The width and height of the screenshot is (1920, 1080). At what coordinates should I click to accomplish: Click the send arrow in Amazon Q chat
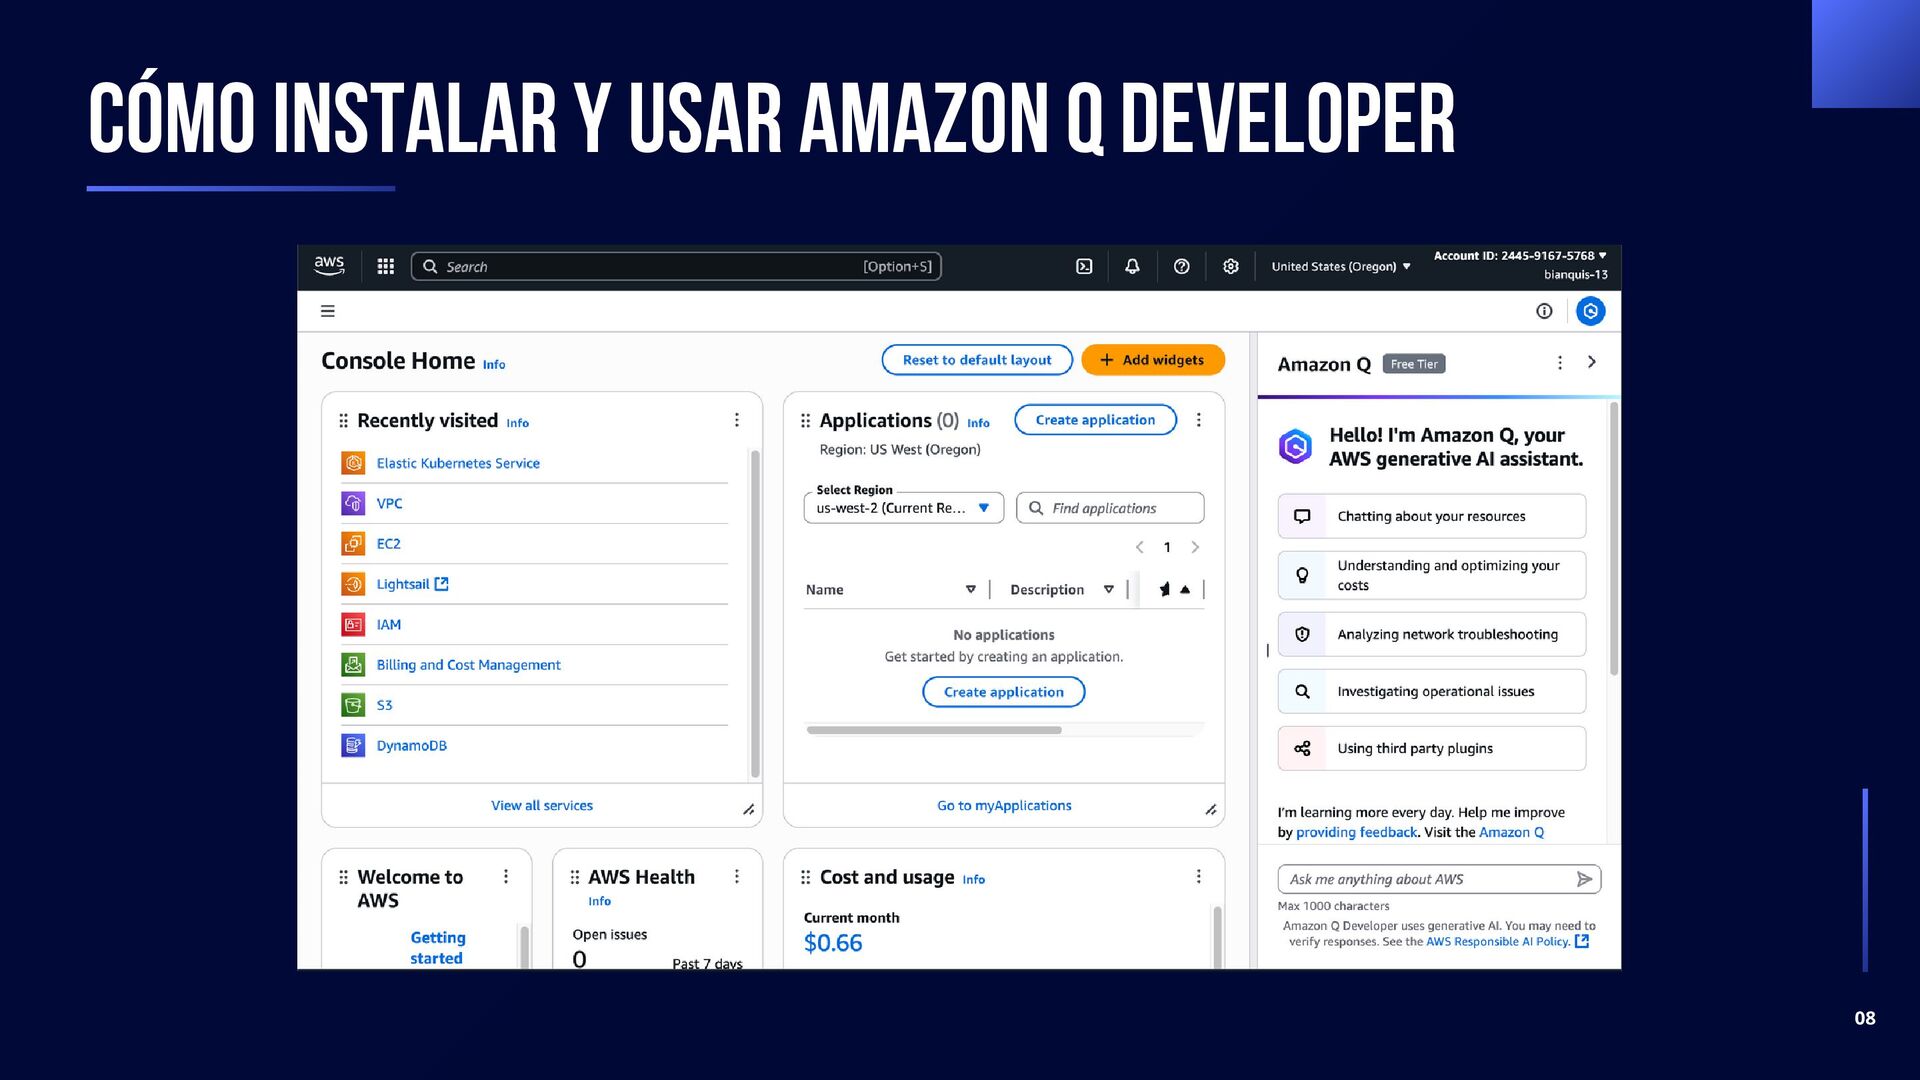(1584, 879)
